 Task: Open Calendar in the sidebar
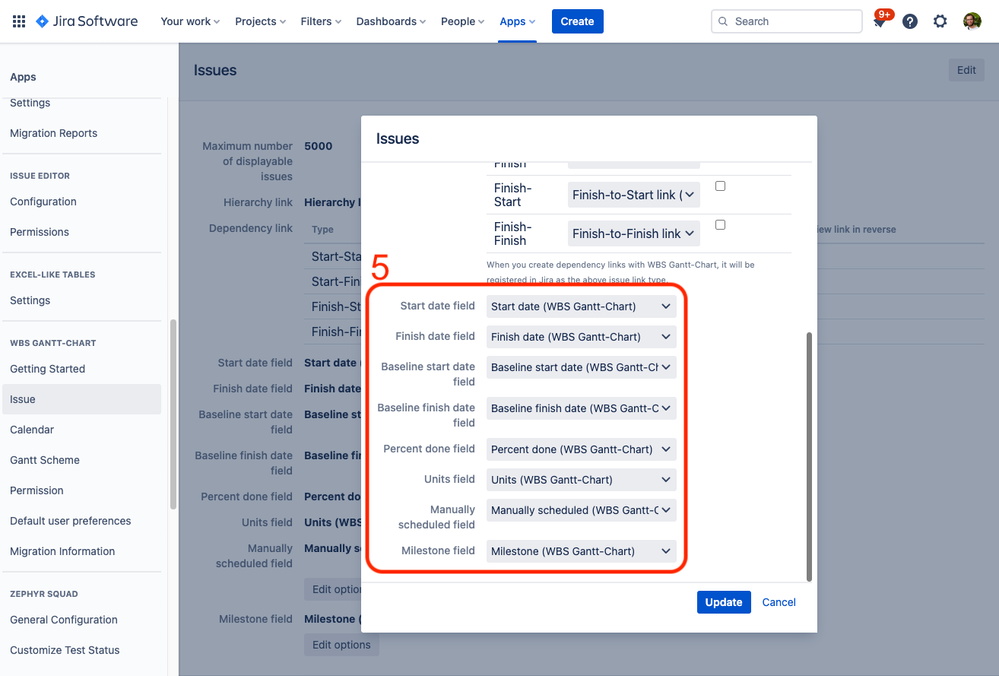[32, 429]
